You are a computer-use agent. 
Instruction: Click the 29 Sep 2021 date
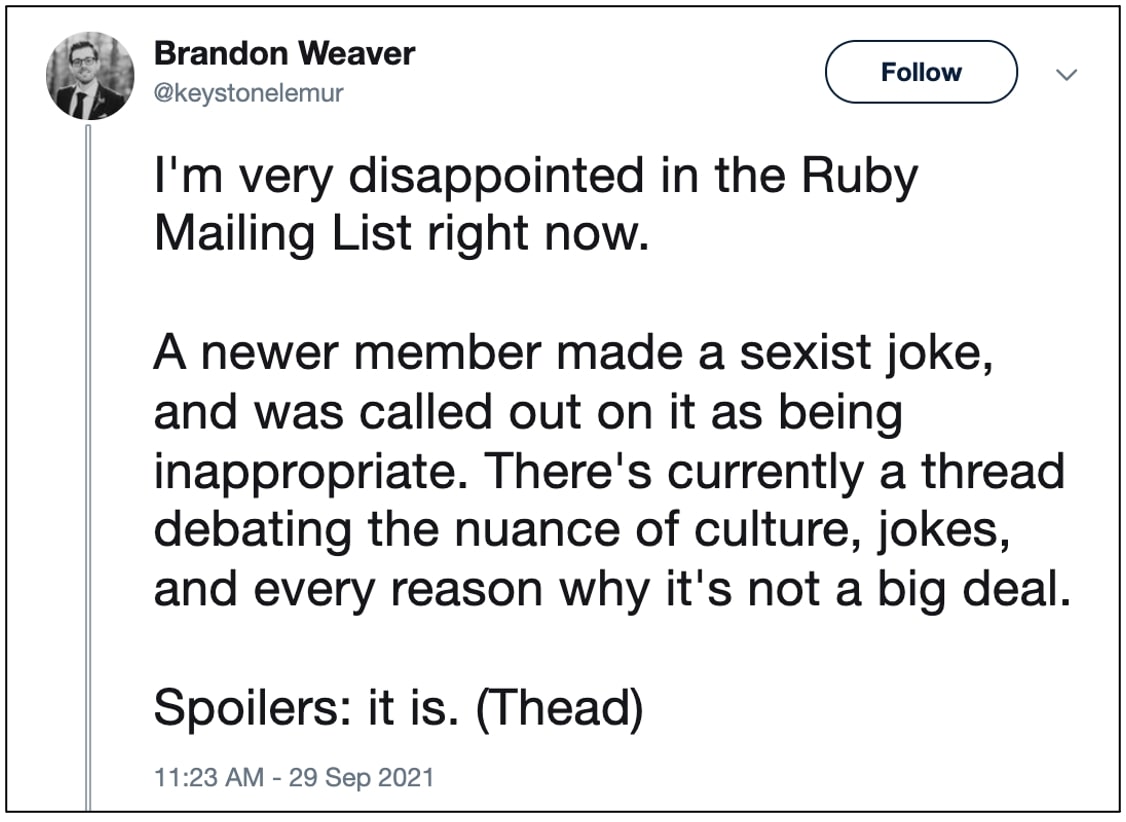[x=361, y=777]
